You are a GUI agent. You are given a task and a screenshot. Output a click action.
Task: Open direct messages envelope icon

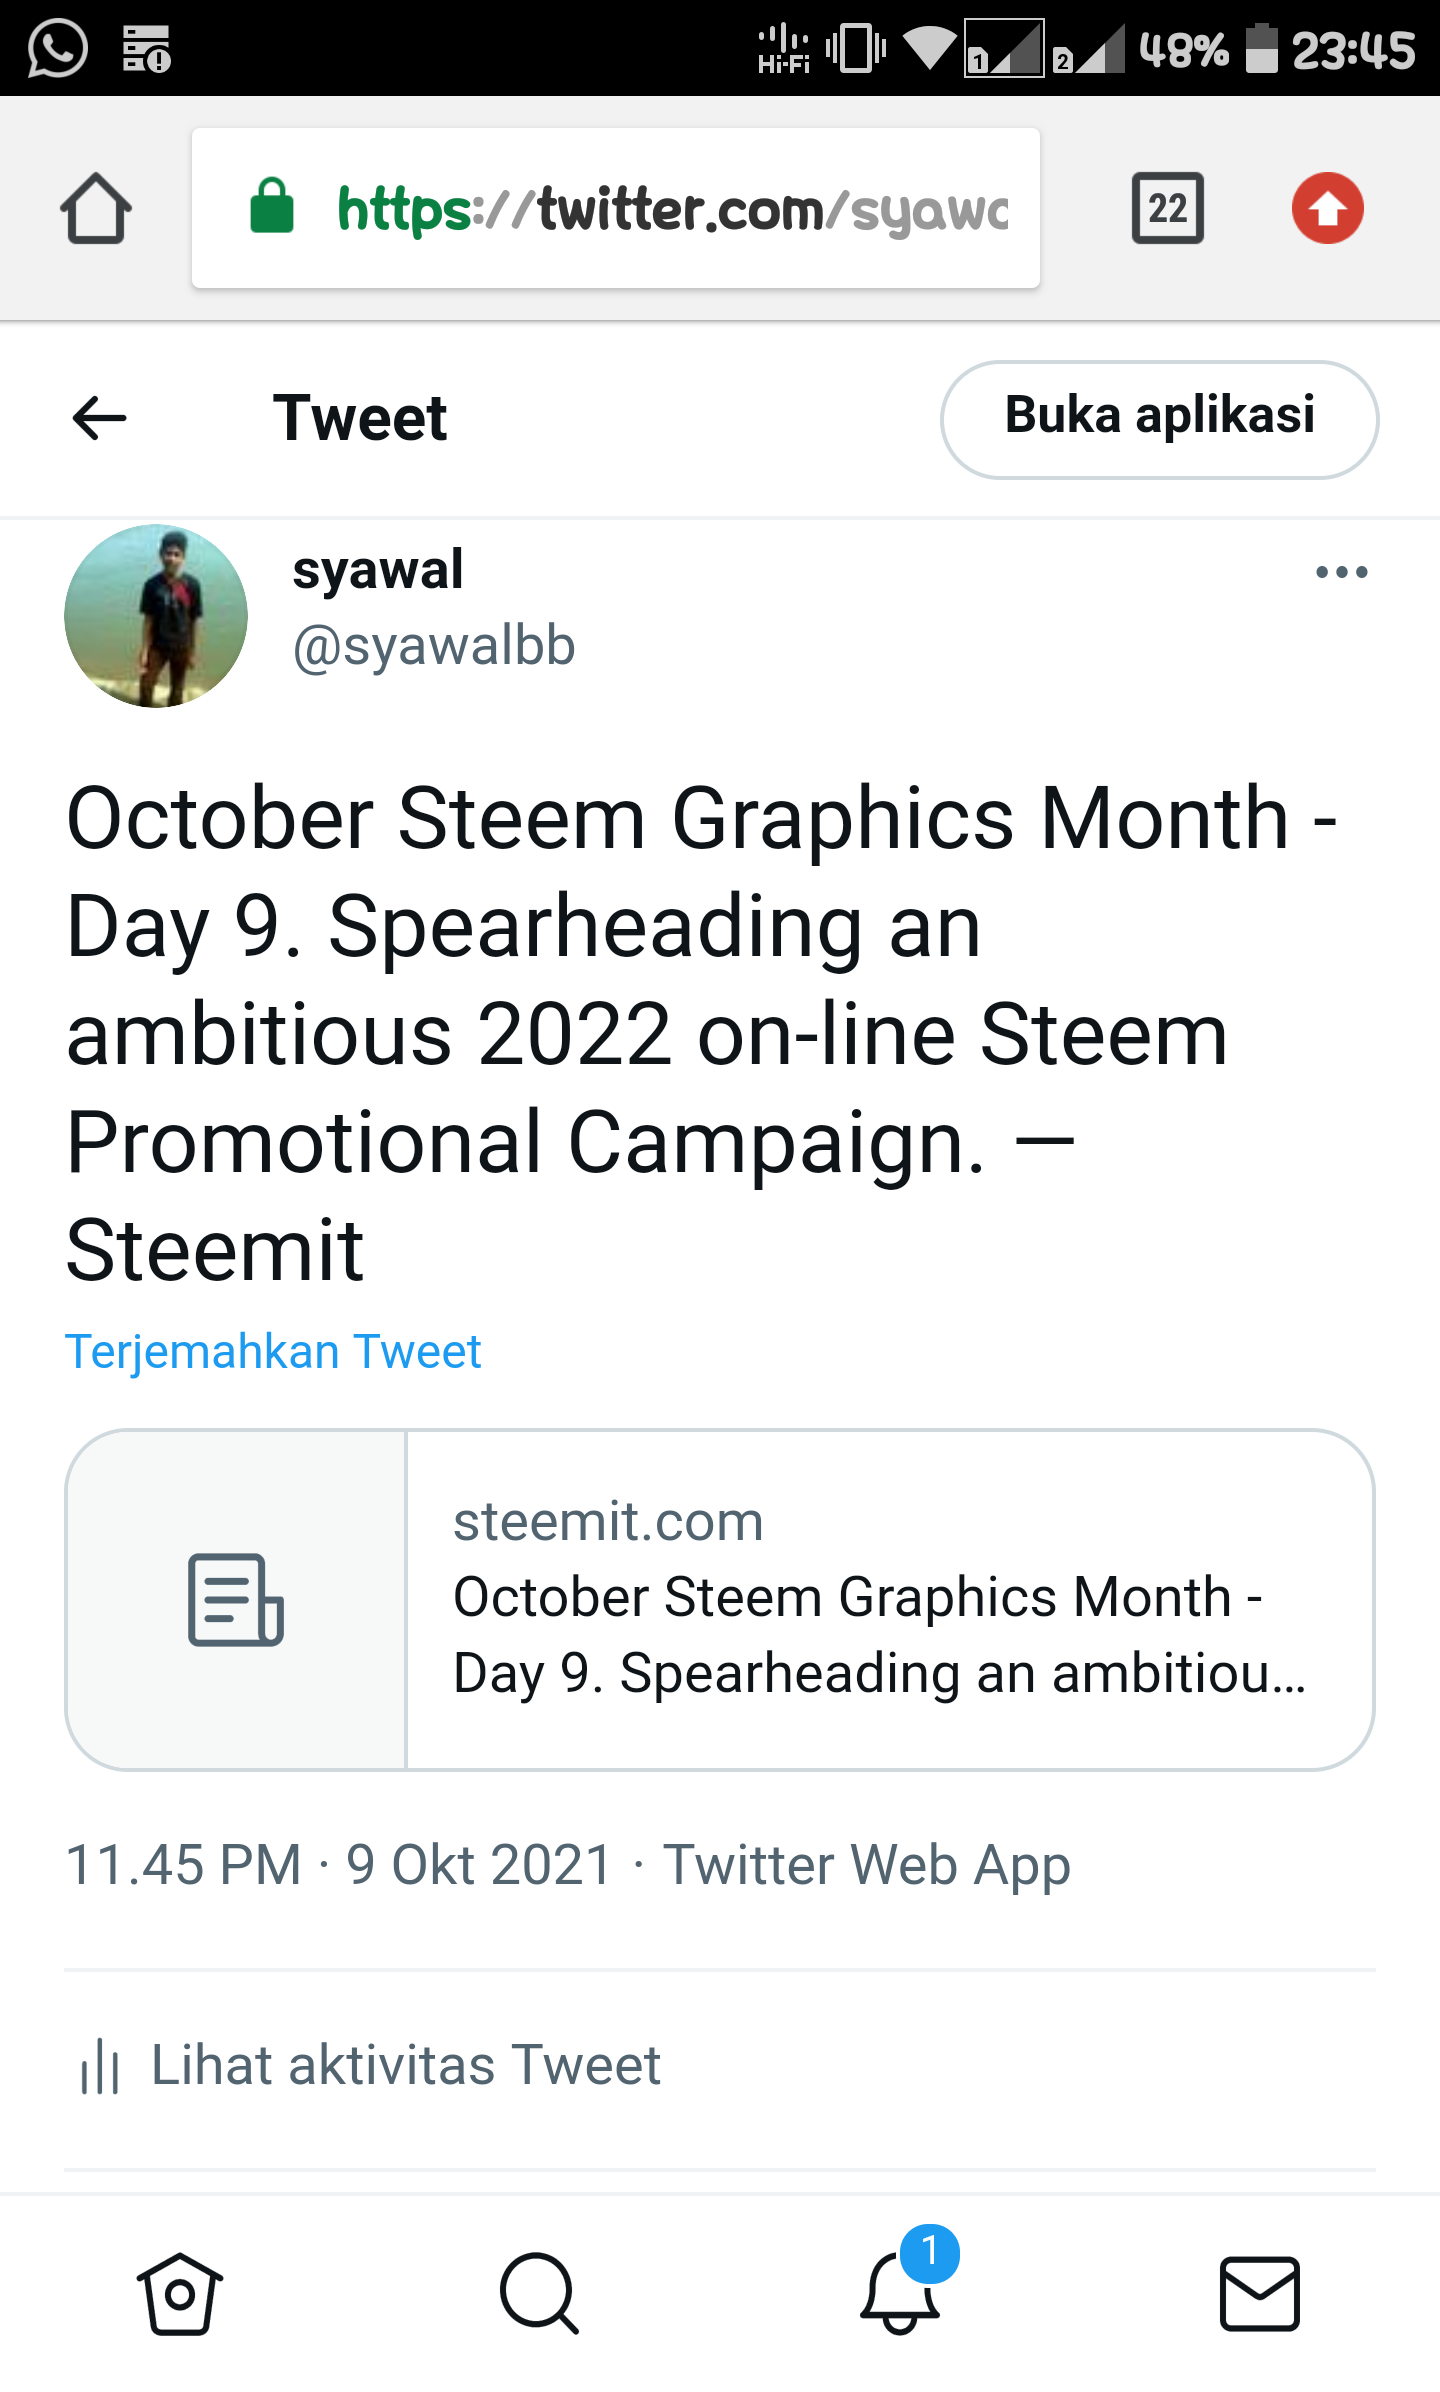[1260, 2294]
